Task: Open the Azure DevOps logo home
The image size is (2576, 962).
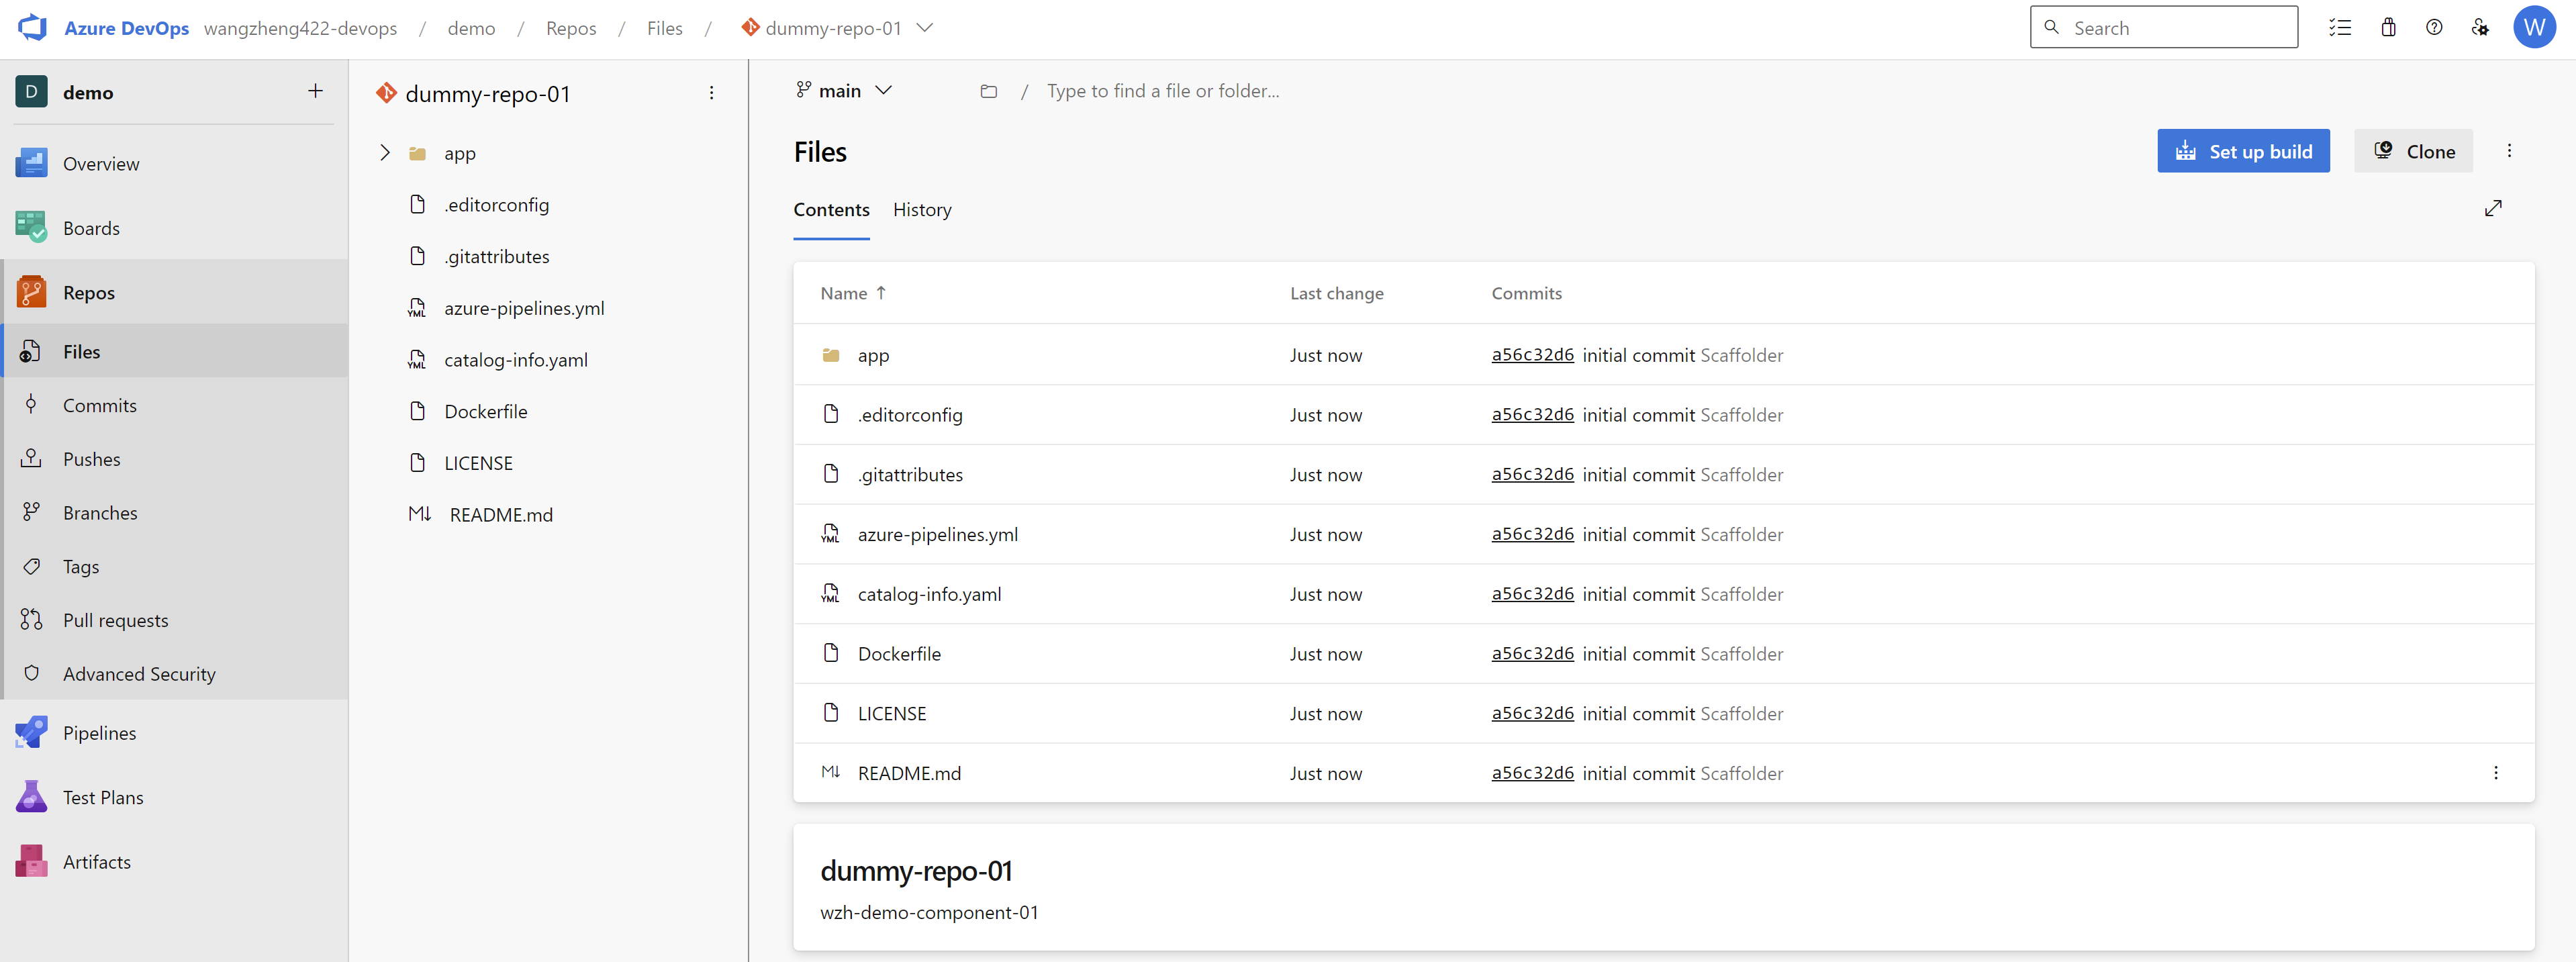Action: tap(33, 28)
